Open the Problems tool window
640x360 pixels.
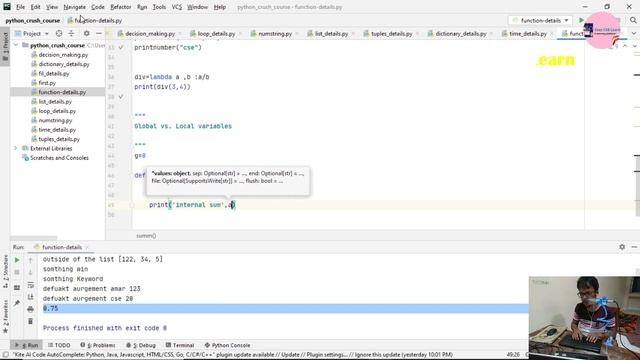(x=98, y=345)
